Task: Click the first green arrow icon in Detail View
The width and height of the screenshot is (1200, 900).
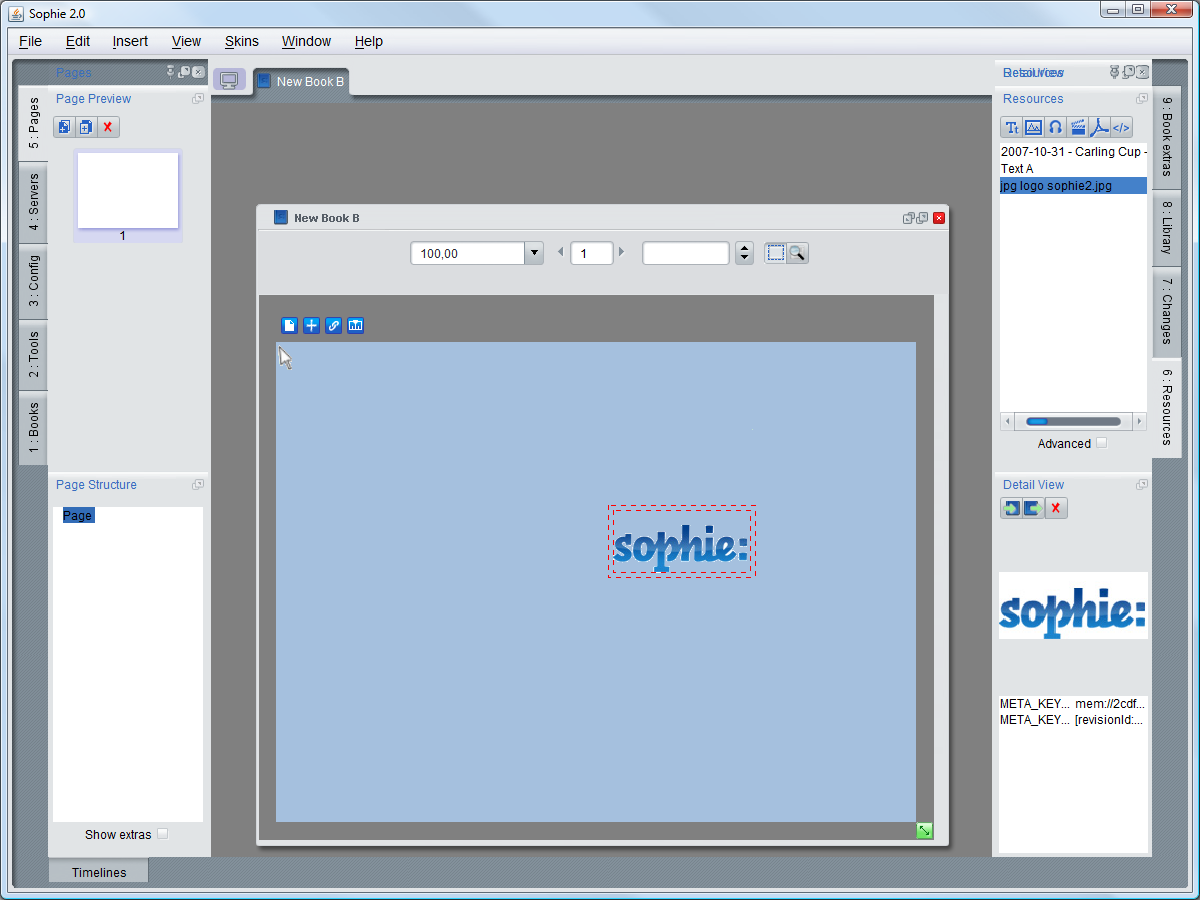Action: tap(1011, 508)
